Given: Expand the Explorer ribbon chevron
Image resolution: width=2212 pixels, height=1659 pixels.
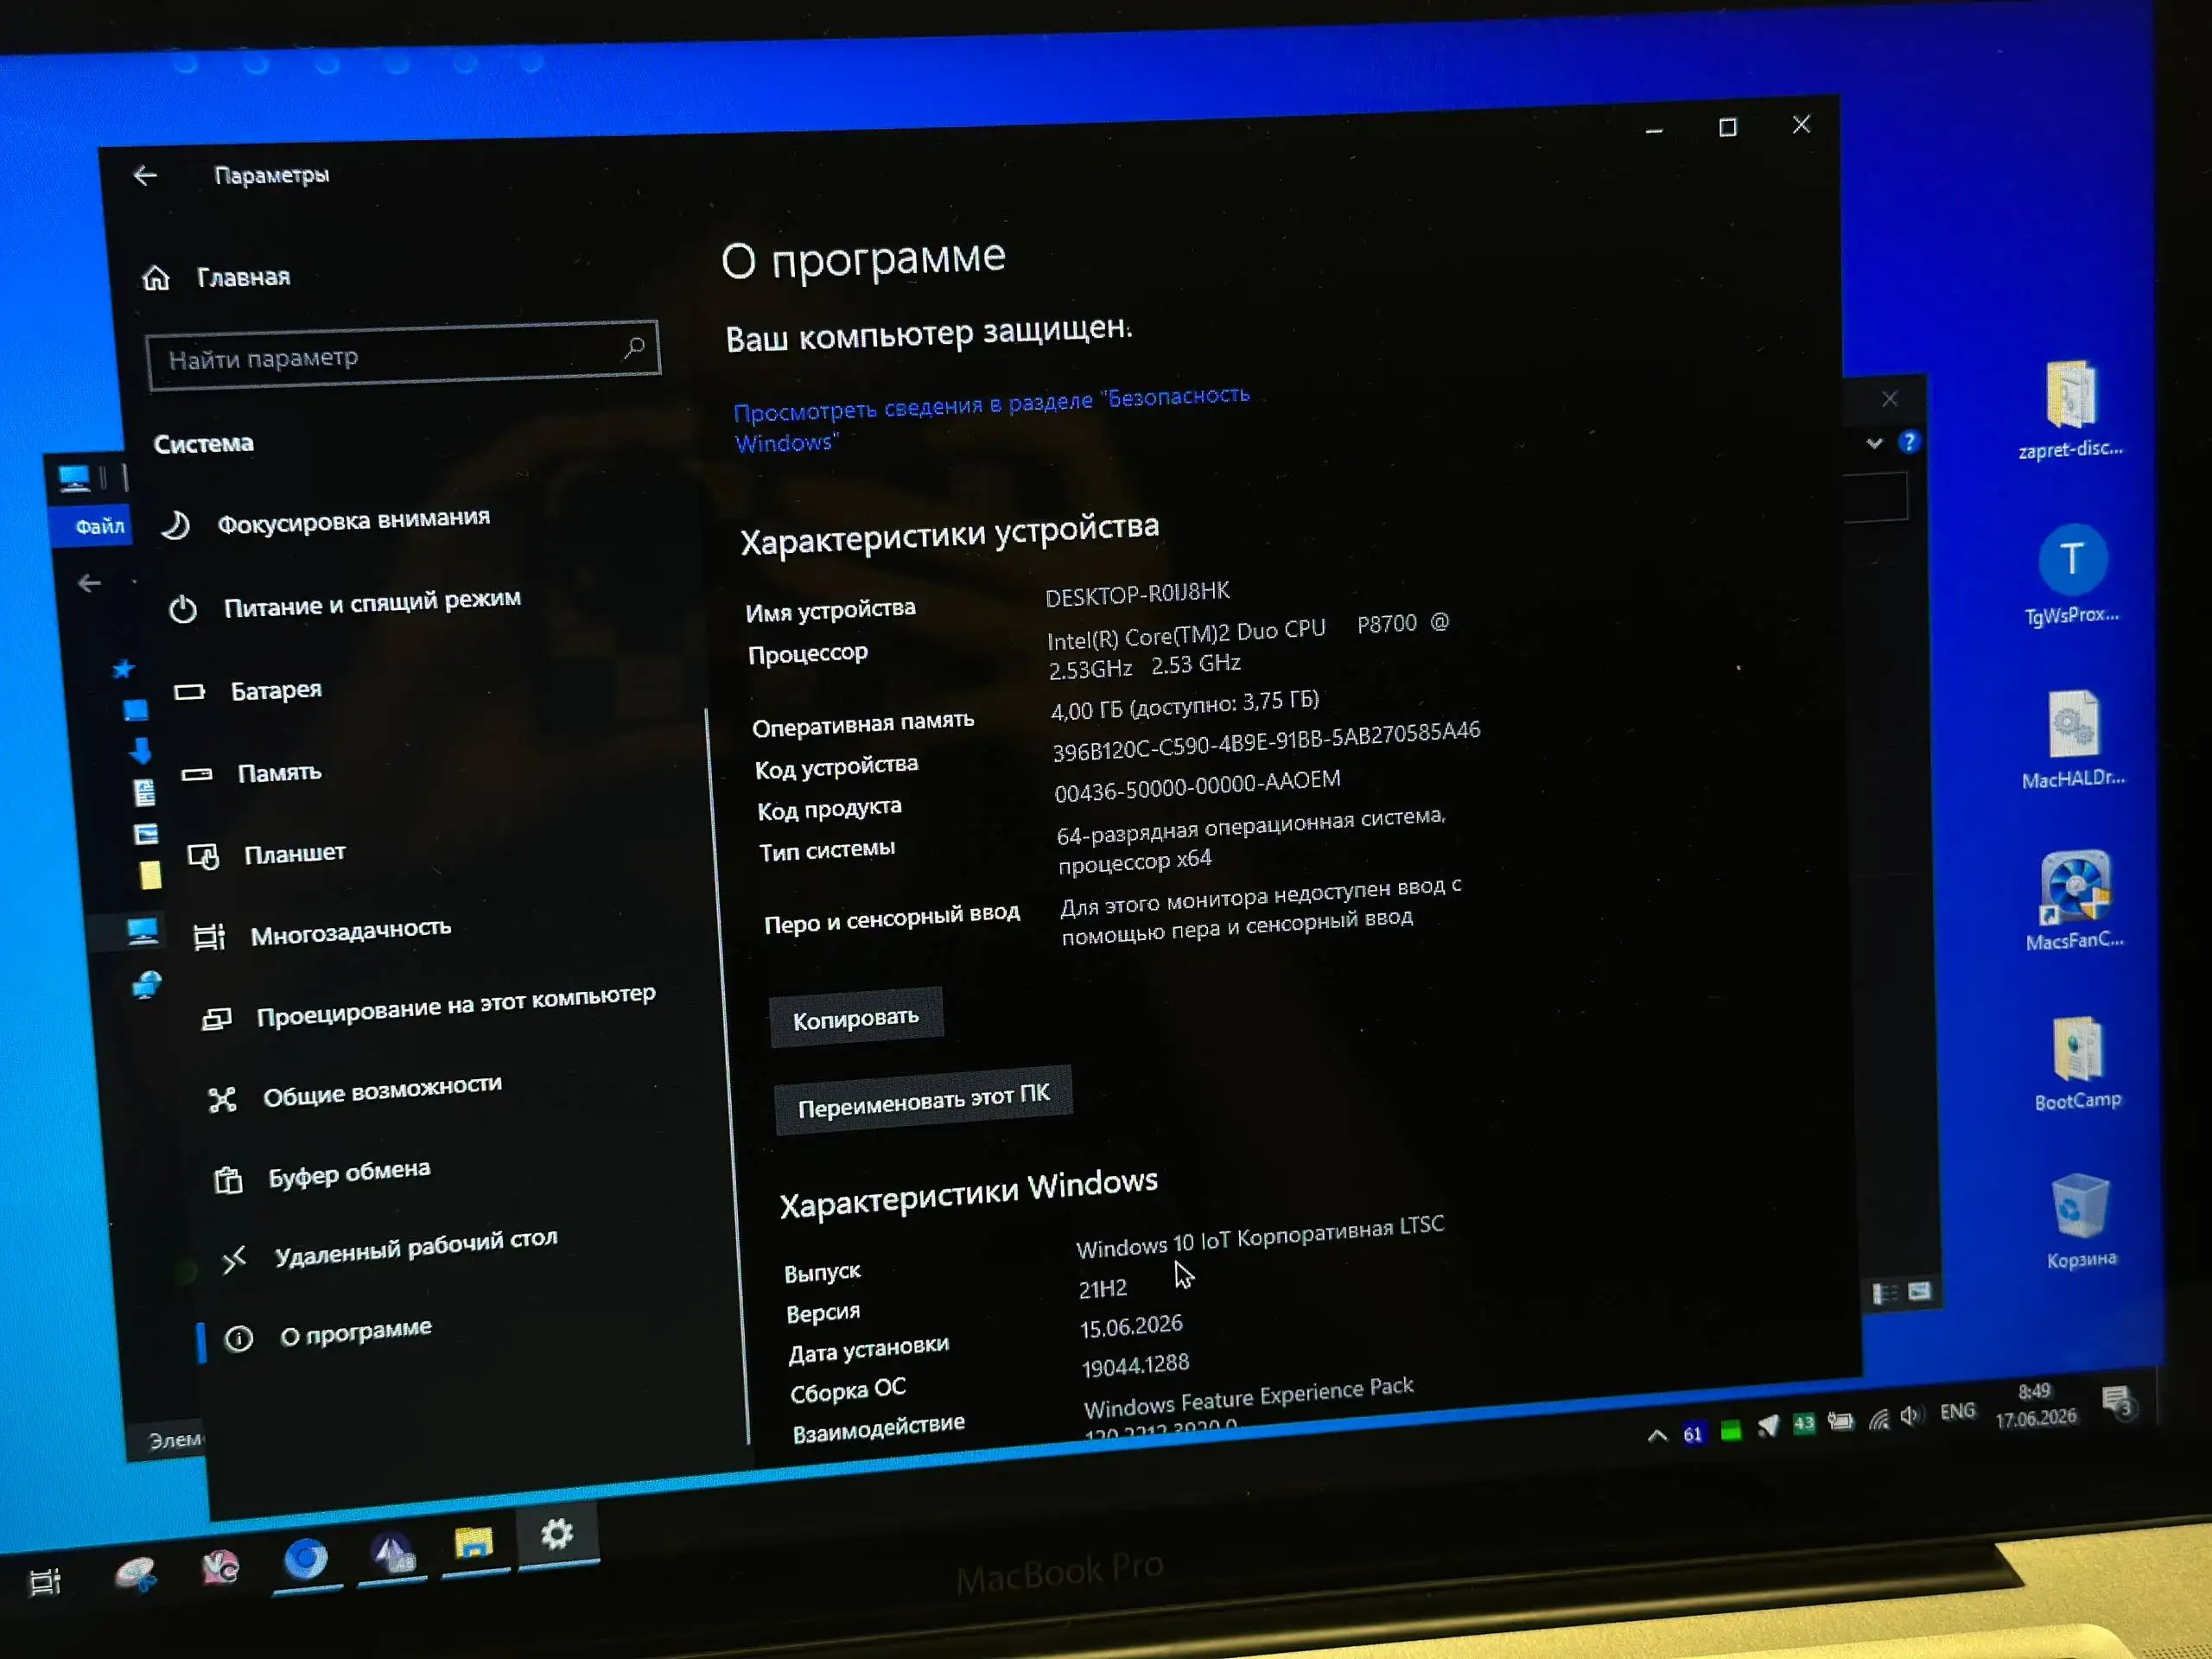Looking at the screenshot, I should [1874, 443].
